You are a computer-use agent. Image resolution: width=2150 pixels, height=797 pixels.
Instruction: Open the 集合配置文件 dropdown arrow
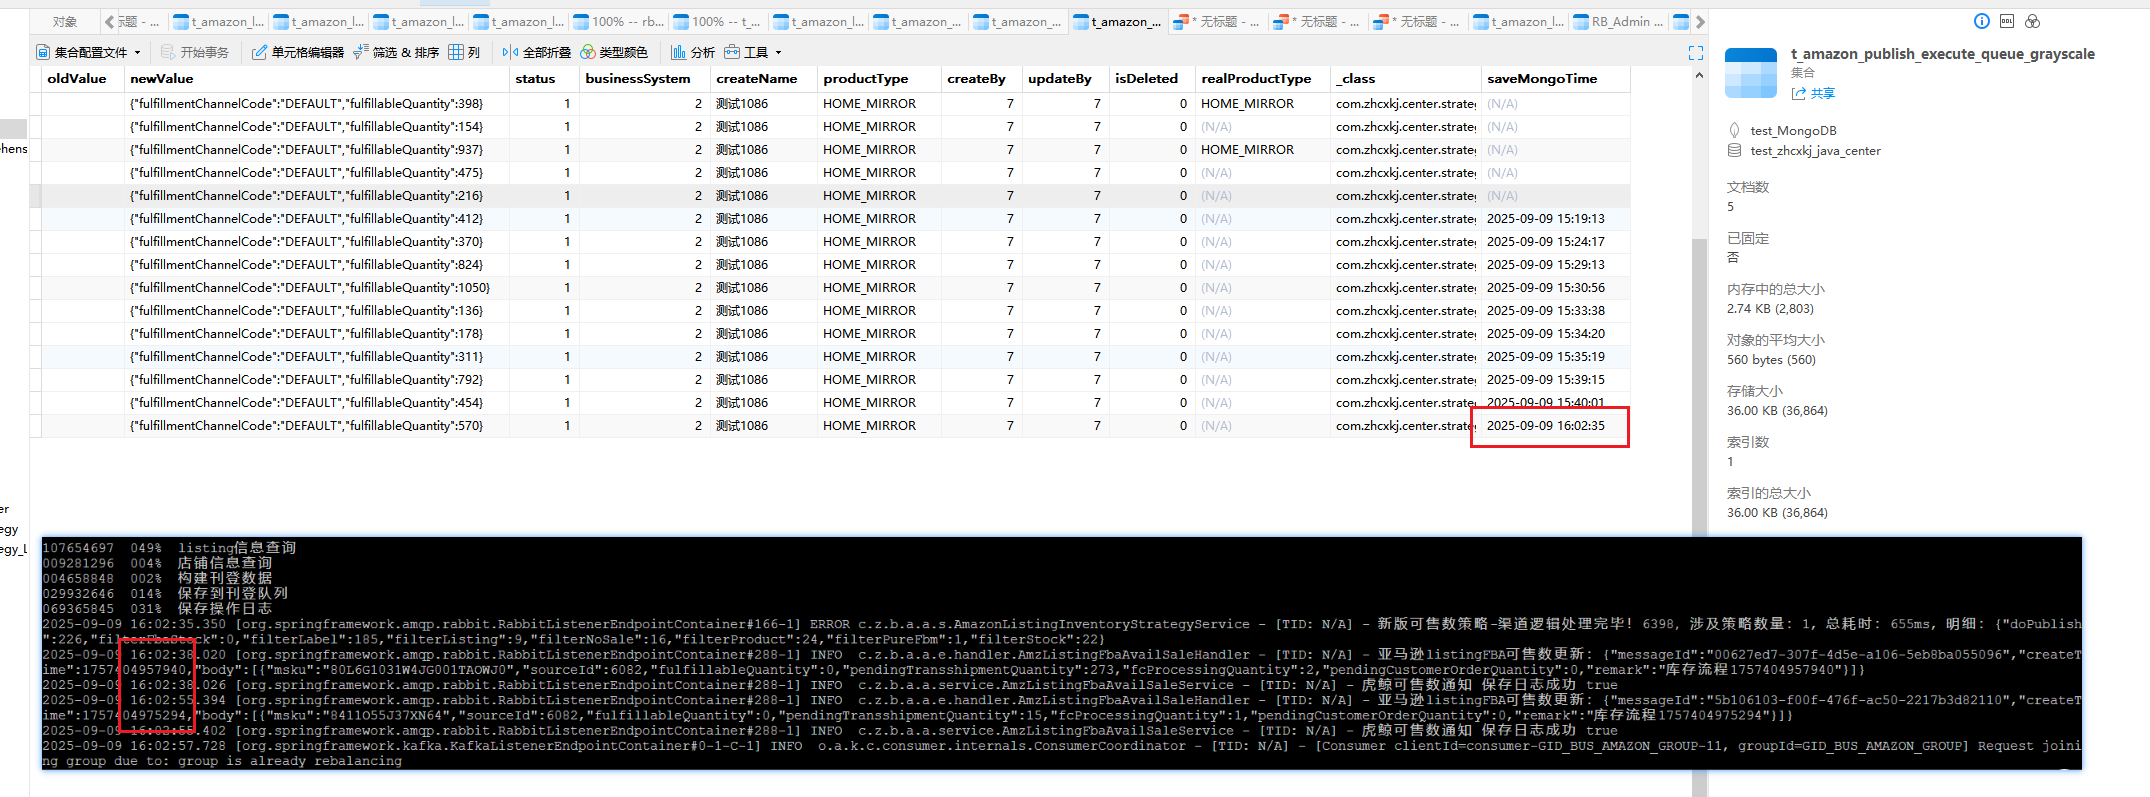137,53
